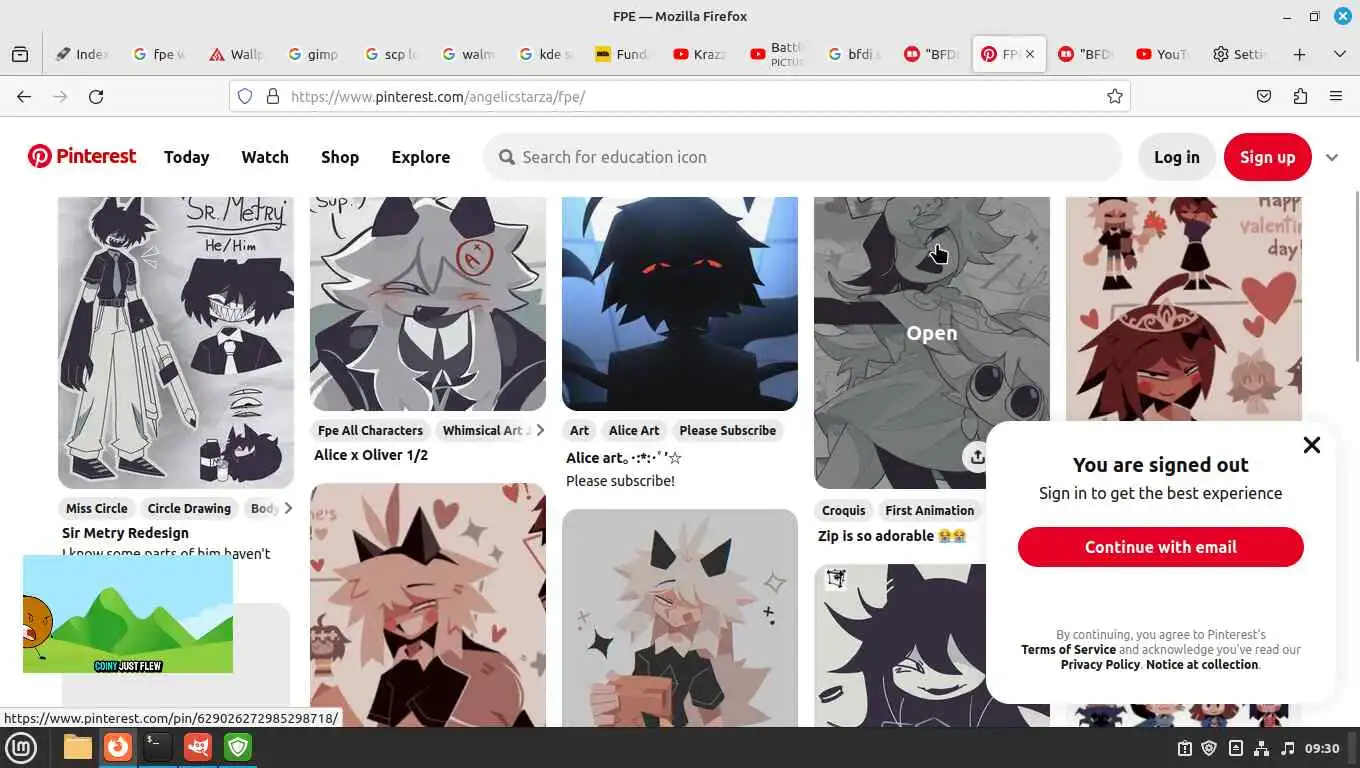Image resolution: width=1360 pixels, height=768 pixels.
Task: Open the Firefox hamburger menu
Action: [x=1336, y=96]
